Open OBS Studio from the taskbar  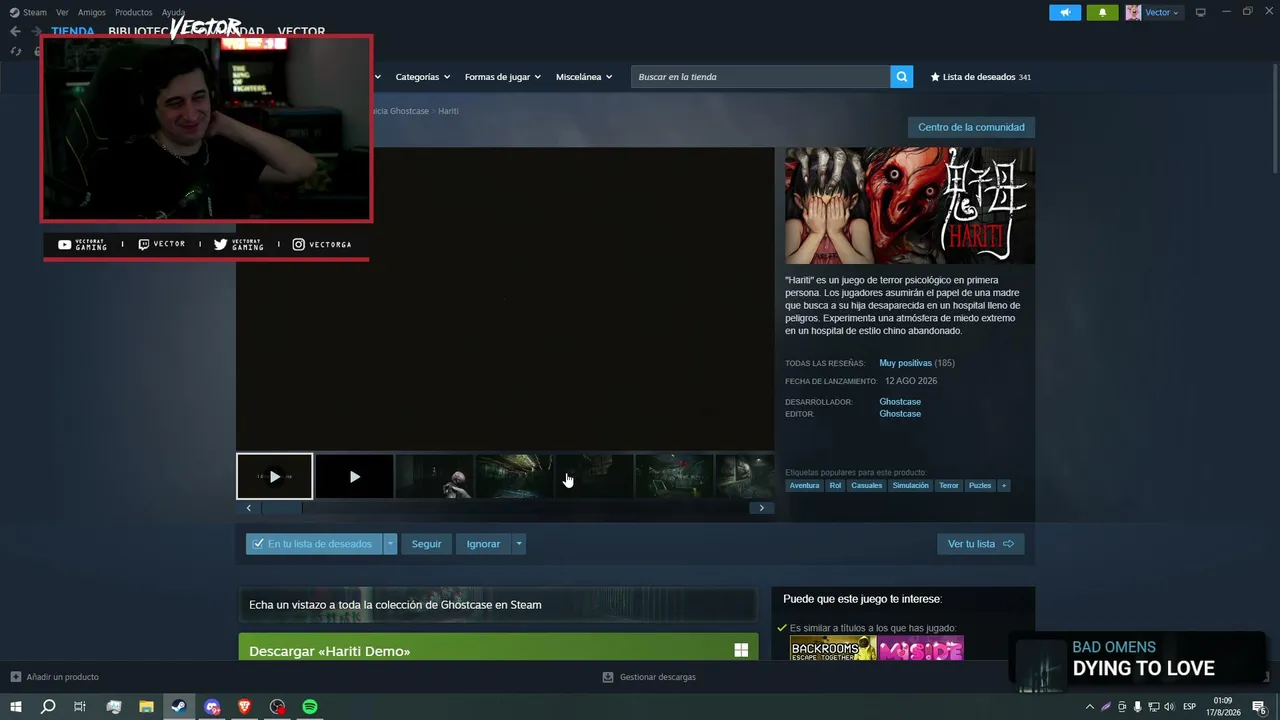(278, 706)
